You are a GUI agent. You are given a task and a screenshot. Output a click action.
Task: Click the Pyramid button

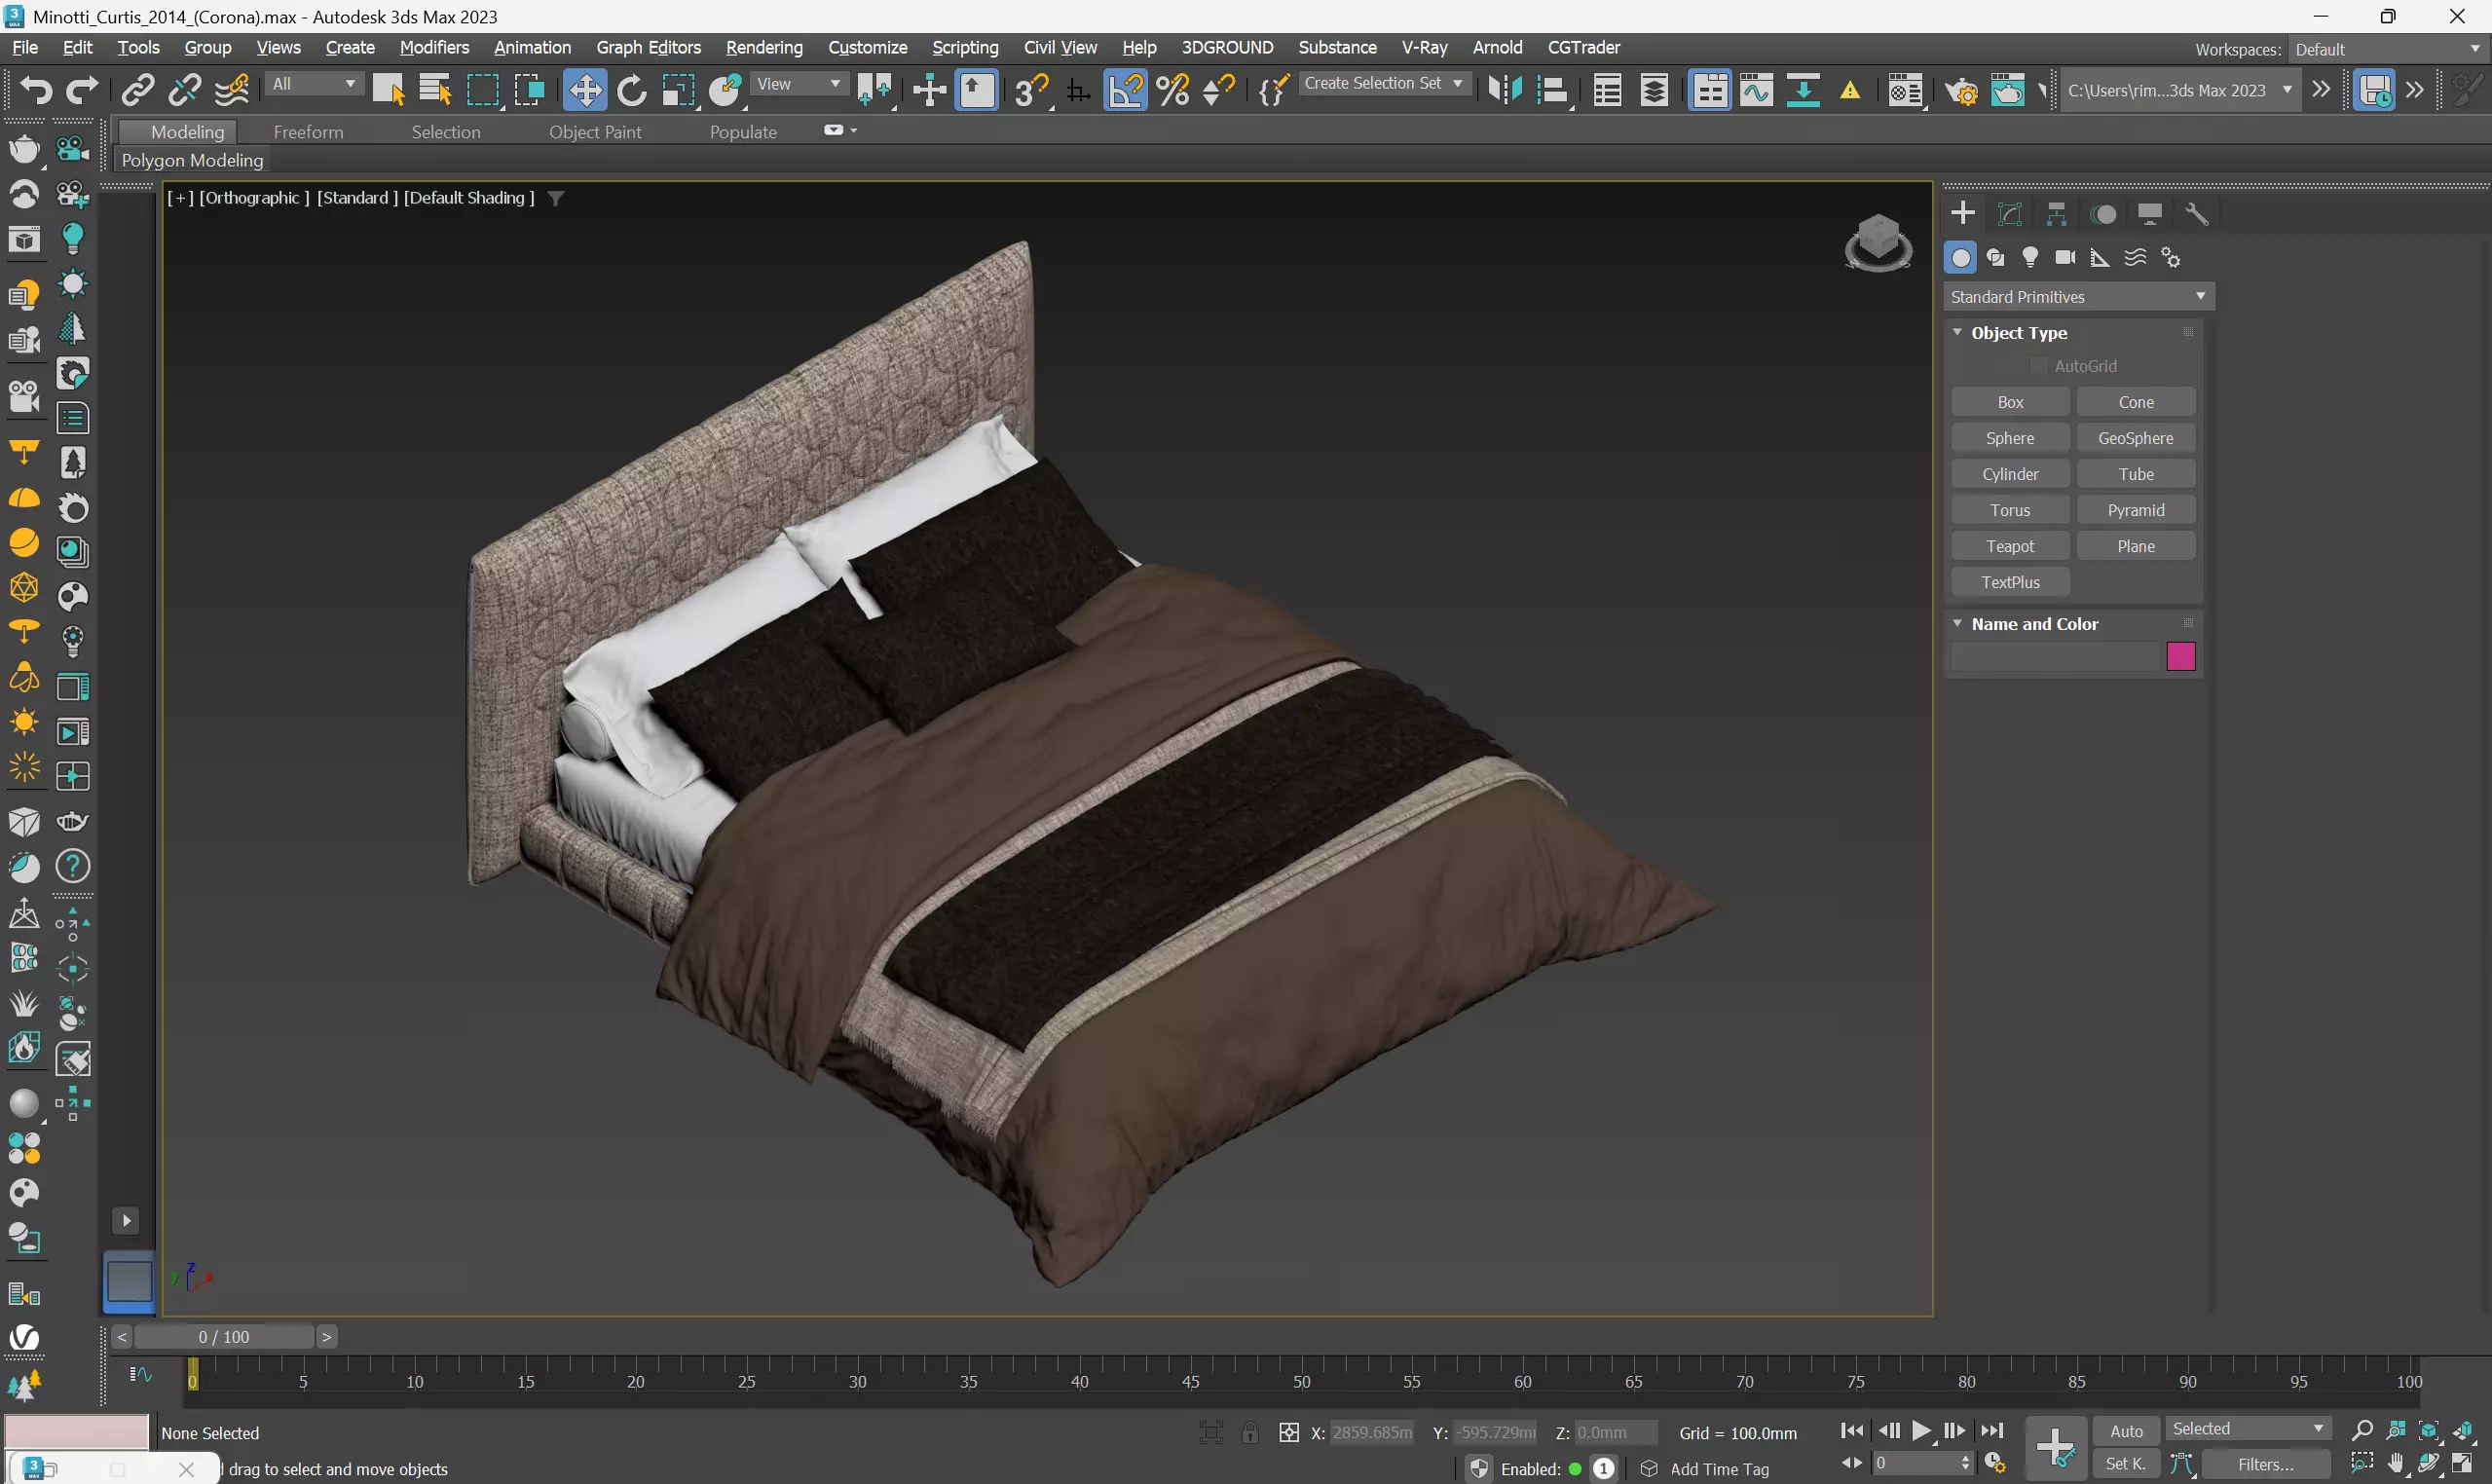2136,510
